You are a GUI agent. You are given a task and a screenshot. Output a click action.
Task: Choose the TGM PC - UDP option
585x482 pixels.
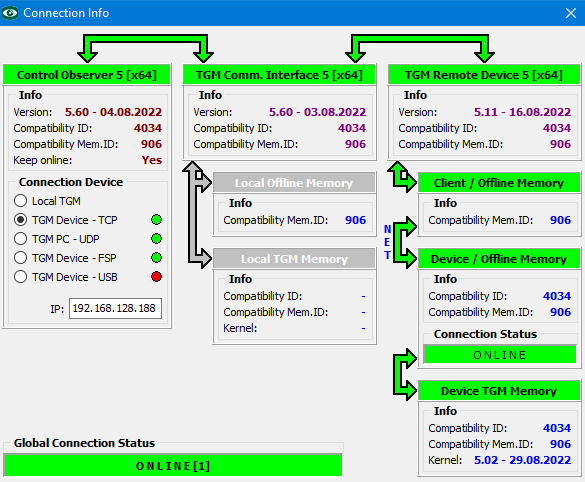(20, 239)
